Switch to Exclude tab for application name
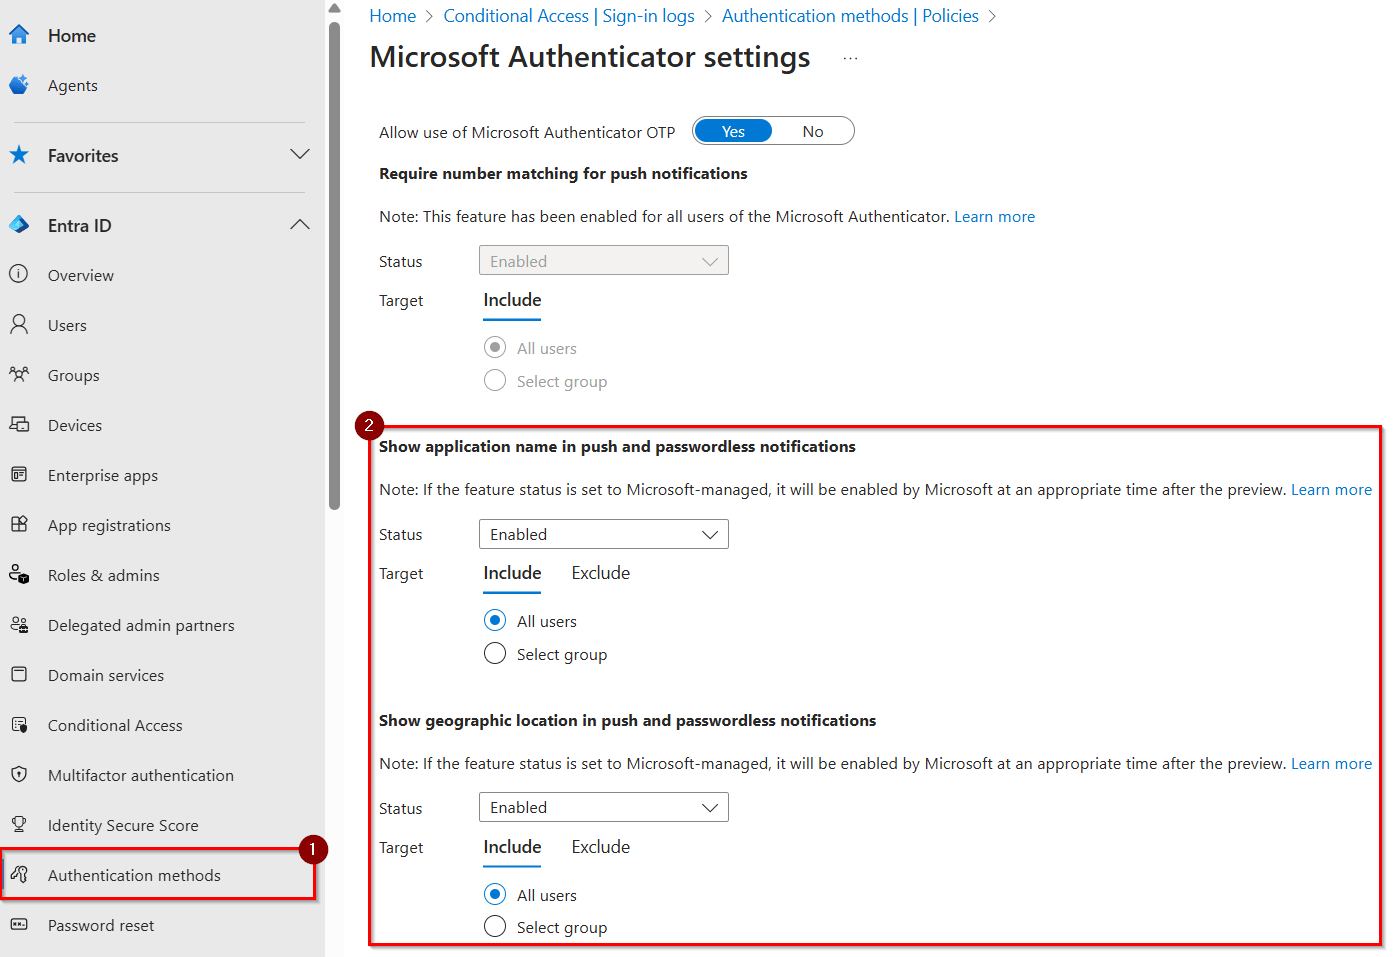The width and height of the screenshot is (1395, 957). (600, 573)
